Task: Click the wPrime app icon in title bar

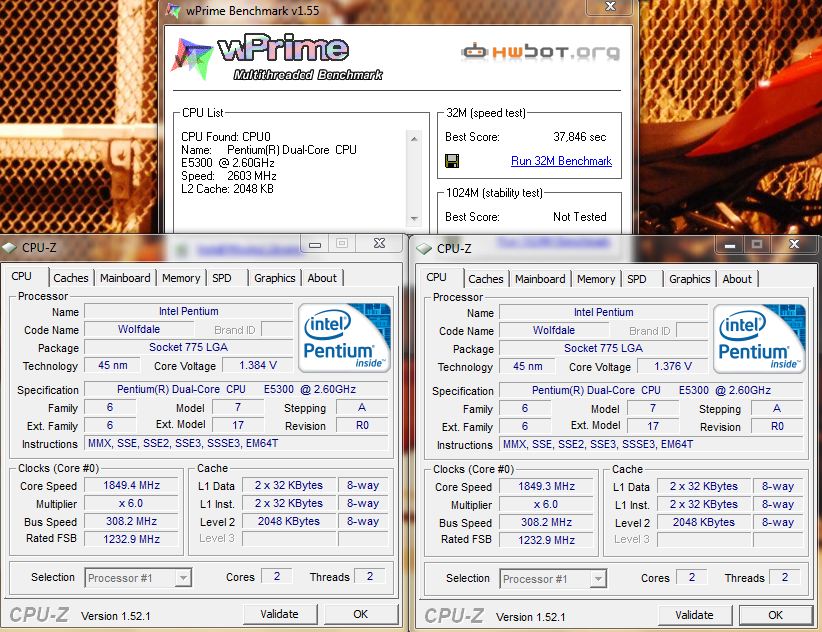Action: [173, 10]
